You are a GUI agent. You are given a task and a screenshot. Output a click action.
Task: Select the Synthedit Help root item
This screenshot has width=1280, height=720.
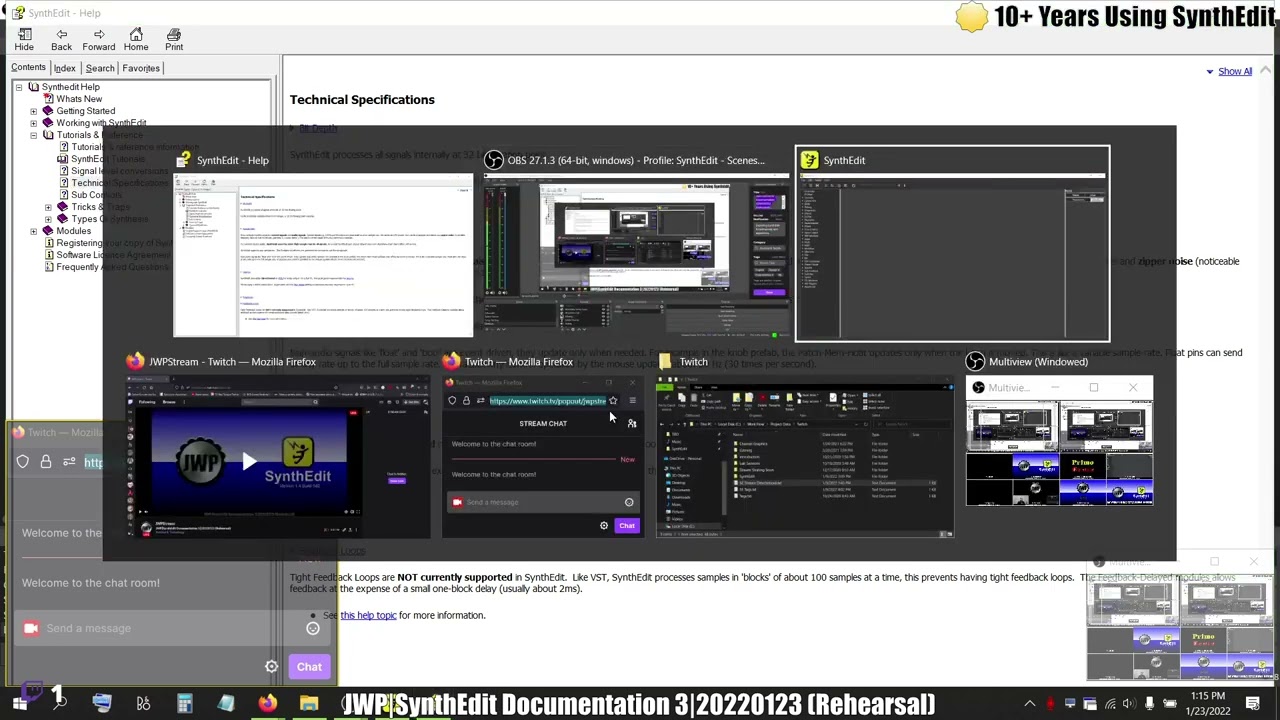point(71,87)
